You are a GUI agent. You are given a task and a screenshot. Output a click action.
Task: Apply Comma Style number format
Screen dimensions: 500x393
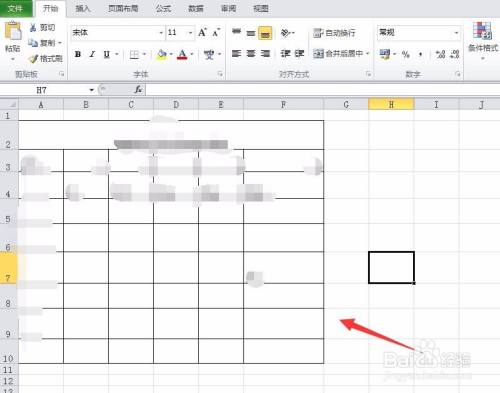[x=420, y=54]
